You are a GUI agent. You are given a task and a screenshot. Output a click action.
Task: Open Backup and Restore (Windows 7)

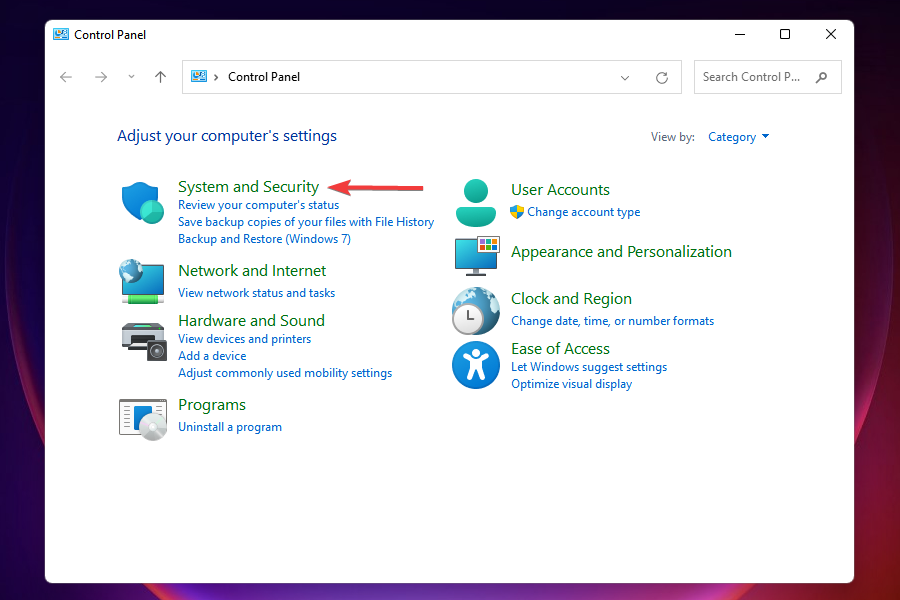tap(264, 239)
